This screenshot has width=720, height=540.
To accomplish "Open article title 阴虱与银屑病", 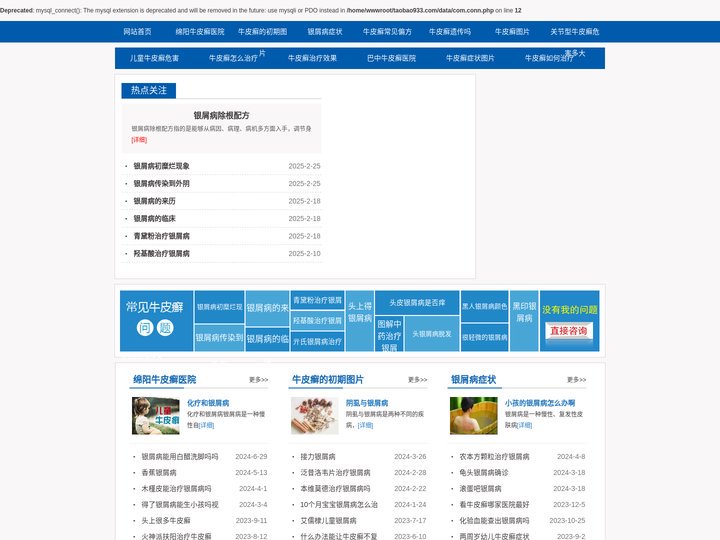I will point(367,403).
